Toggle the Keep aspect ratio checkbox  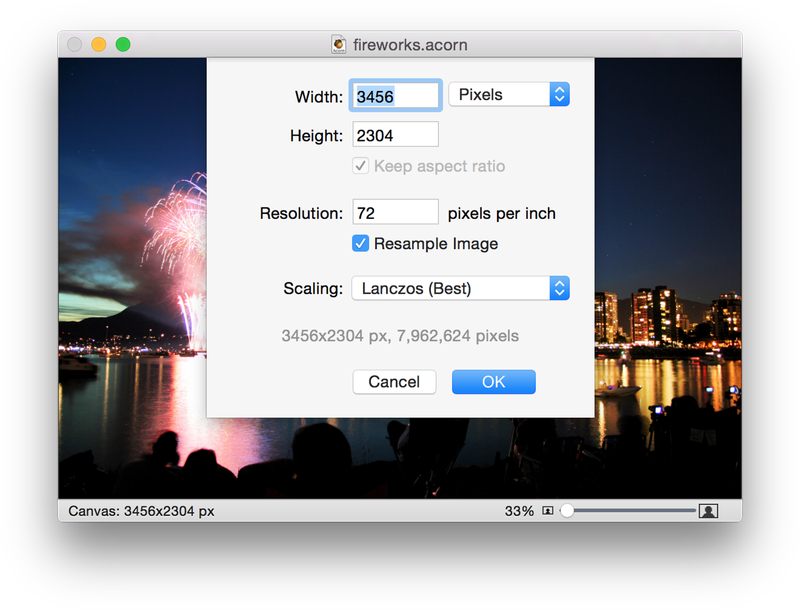click(x=361, y=166)
